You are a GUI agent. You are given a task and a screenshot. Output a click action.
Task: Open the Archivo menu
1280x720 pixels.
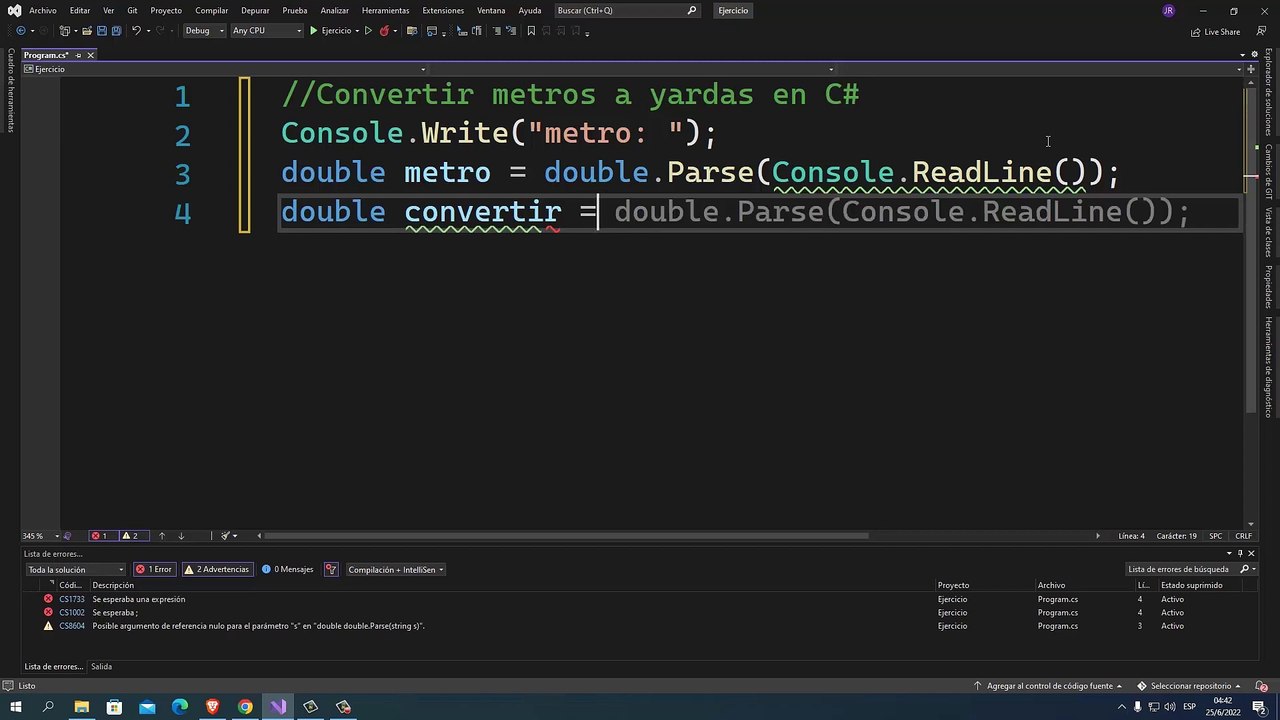pos(43,10)
